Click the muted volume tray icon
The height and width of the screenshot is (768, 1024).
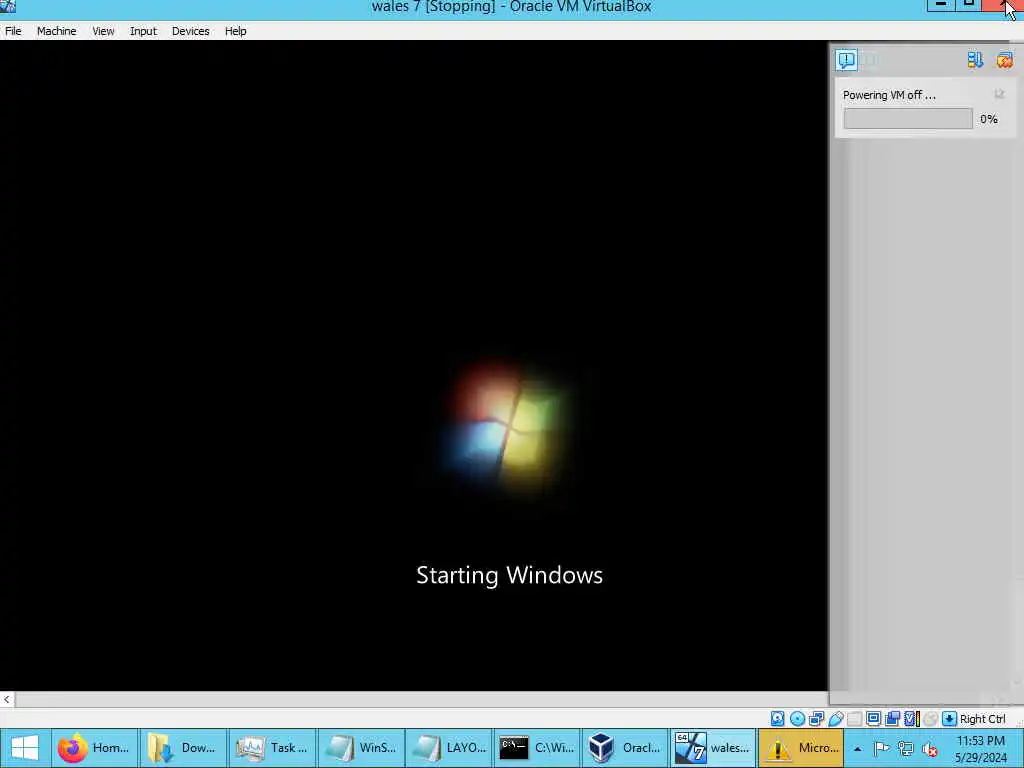(930, 749)
